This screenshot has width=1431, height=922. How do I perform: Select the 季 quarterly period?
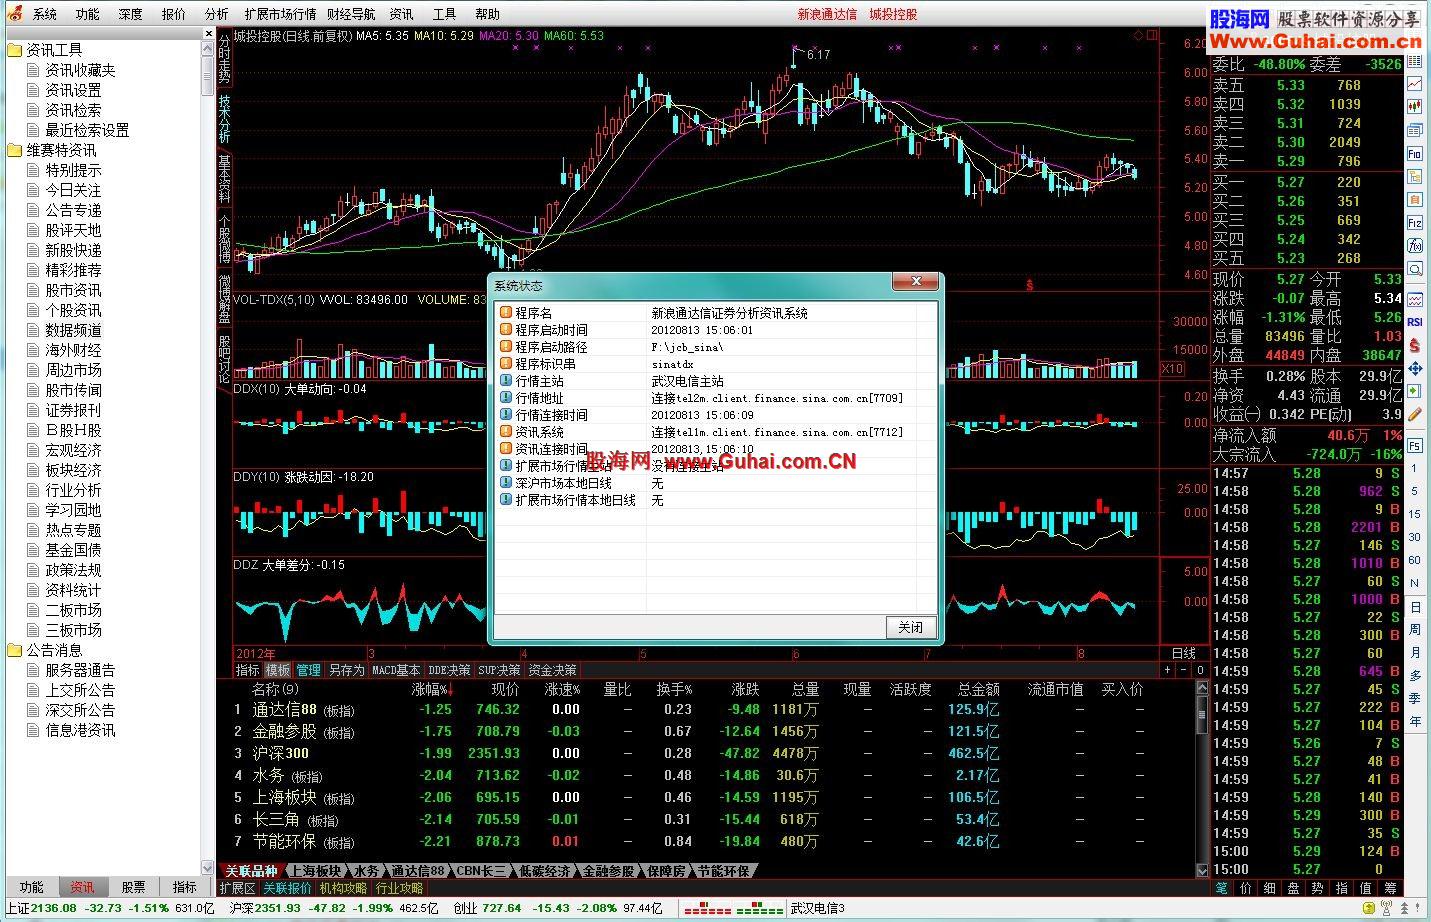tap(1415, 698)
